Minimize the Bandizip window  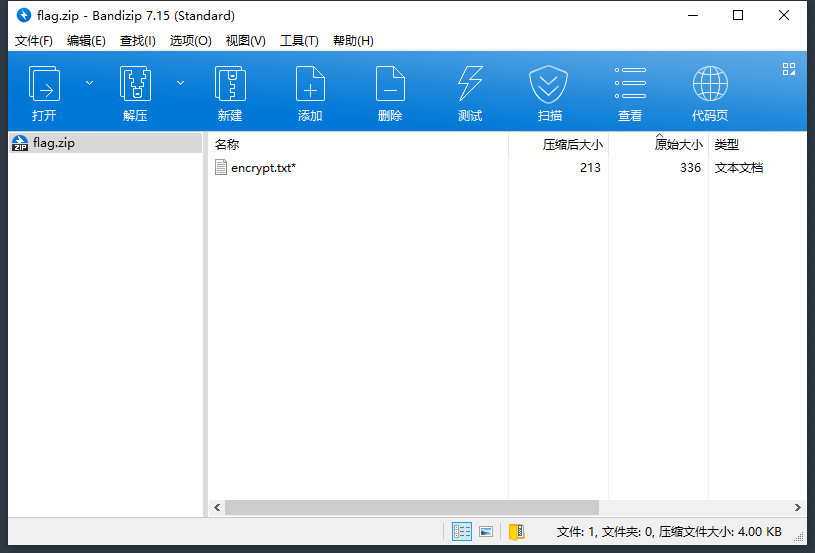click(693, 16)
